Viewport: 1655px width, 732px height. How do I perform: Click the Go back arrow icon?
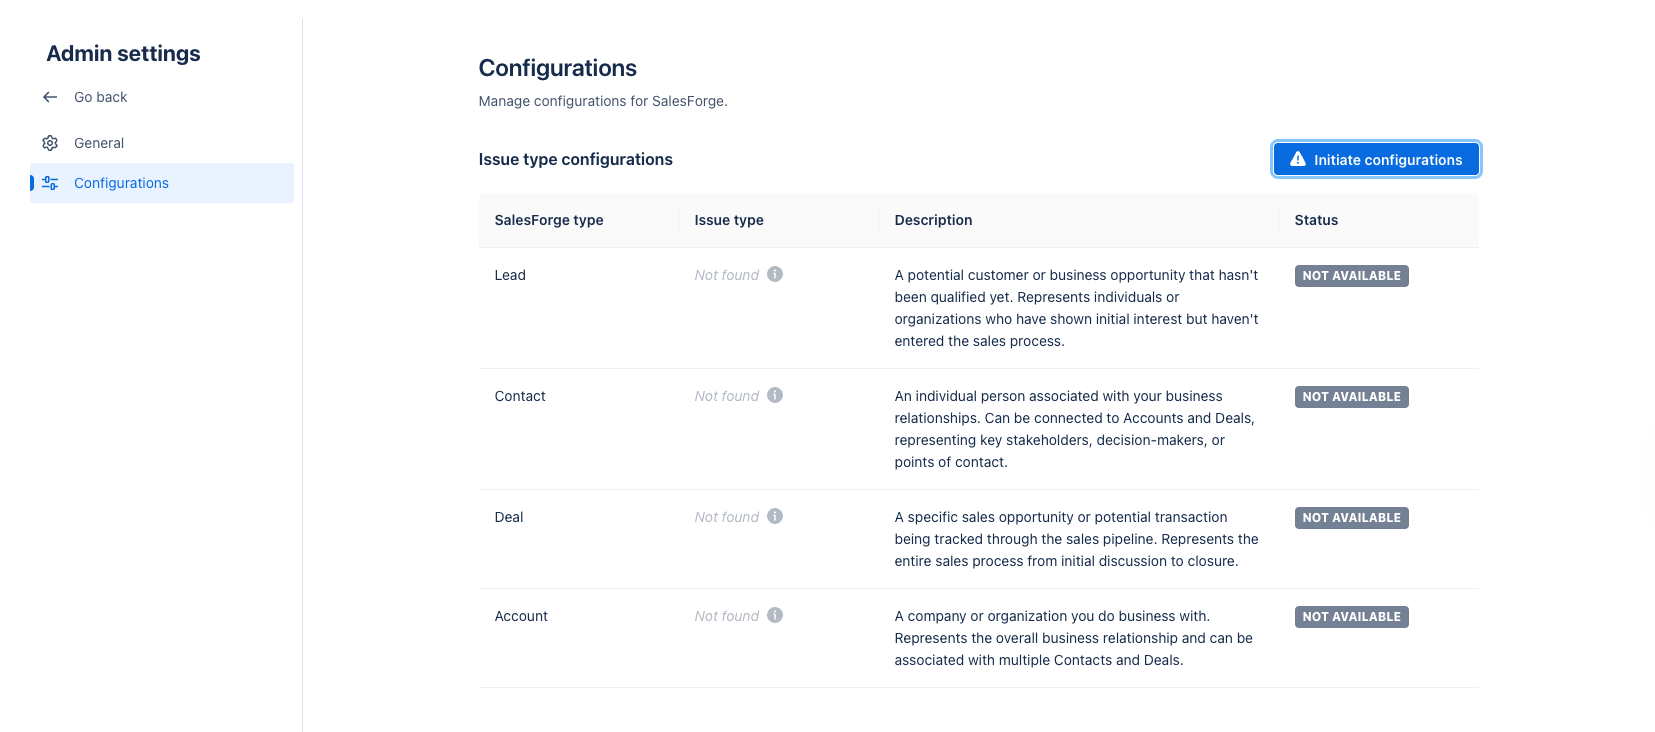coord(50,97)
